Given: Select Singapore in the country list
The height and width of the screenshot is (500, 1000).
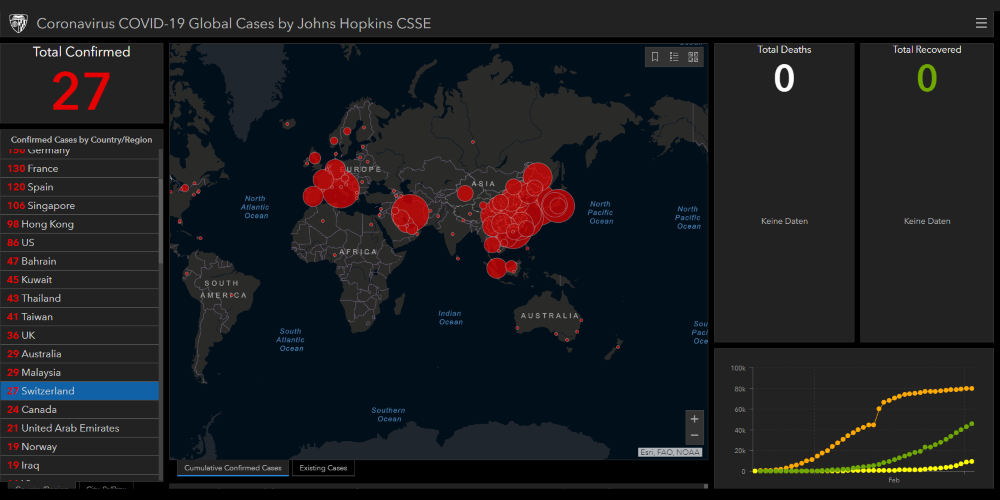Looking at the screenshot, I should point(80,205).
